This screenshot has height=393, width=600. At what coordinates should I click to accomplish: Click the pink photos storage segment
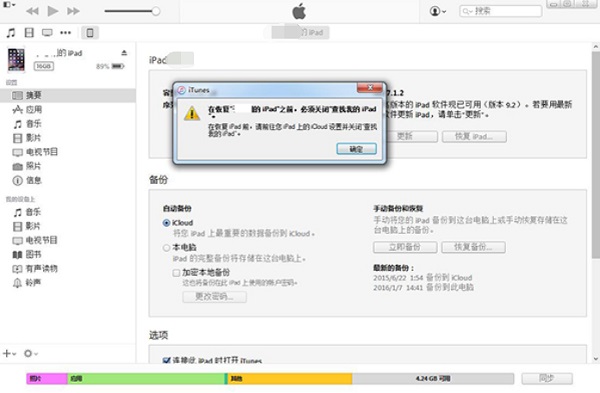pos(47,378)
